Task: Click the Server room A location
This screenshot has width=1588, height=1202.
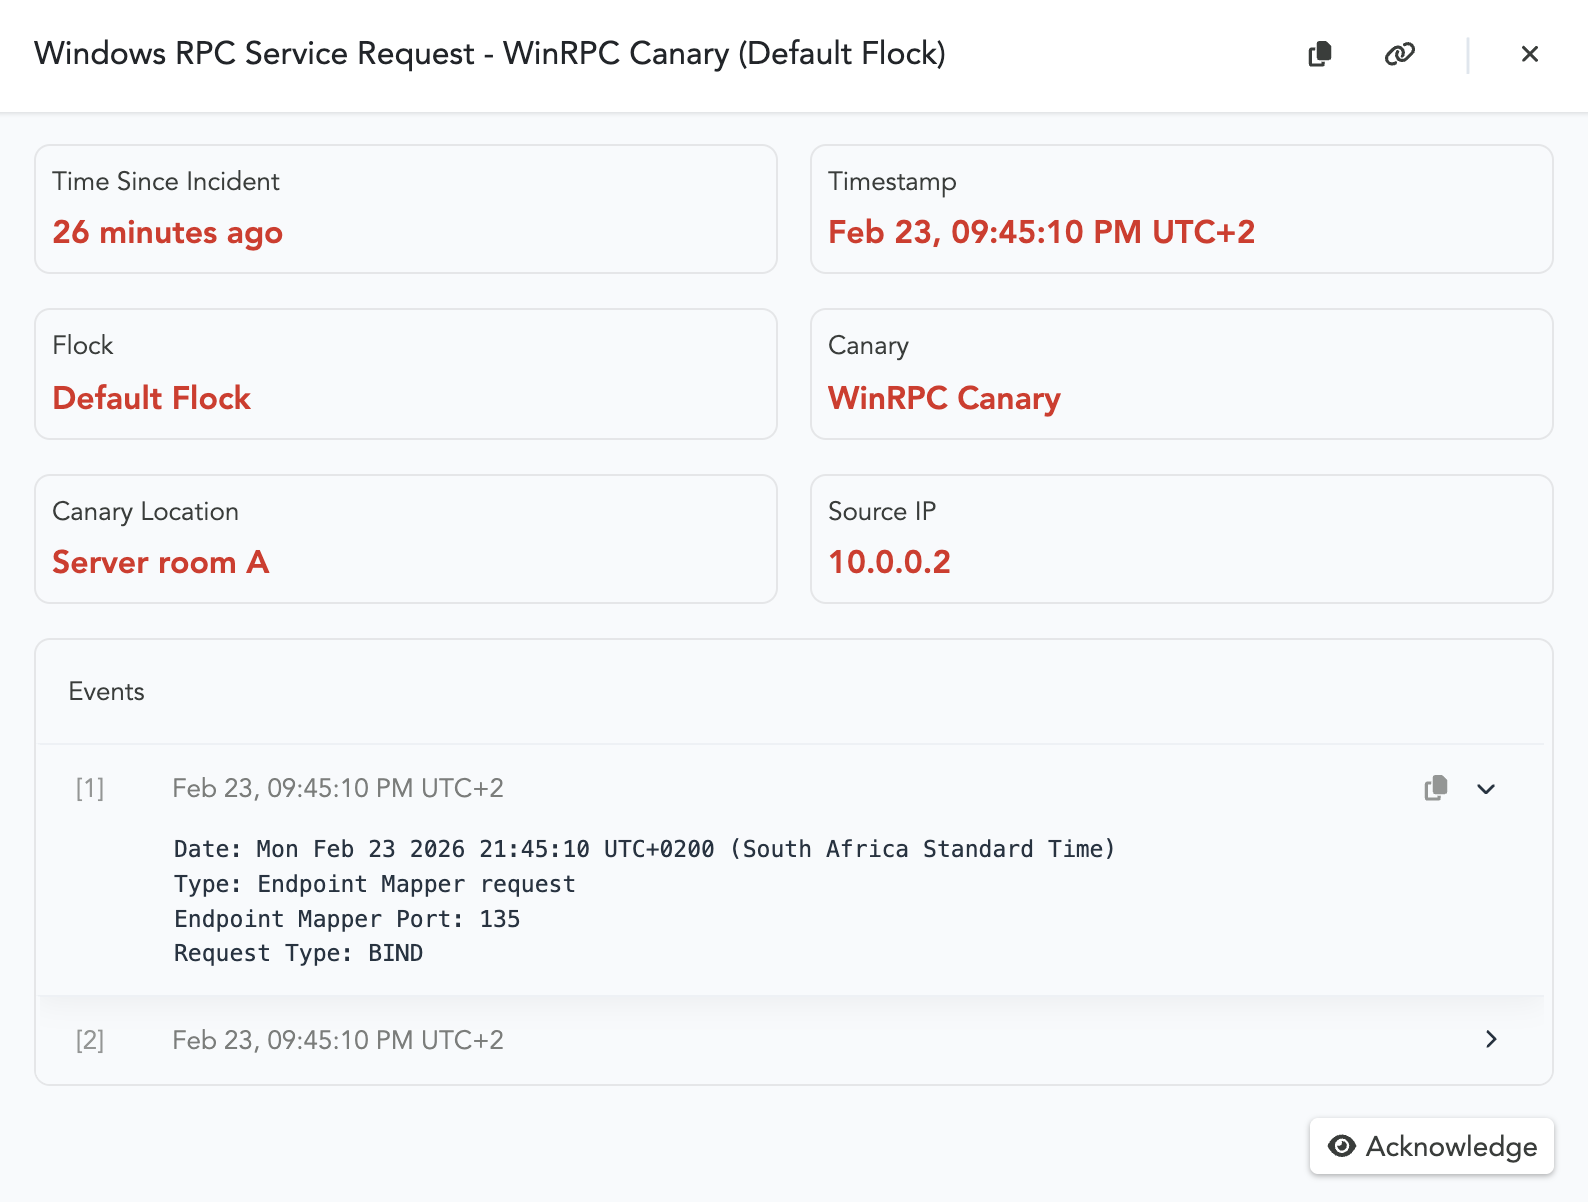Action: coord(160,562)
